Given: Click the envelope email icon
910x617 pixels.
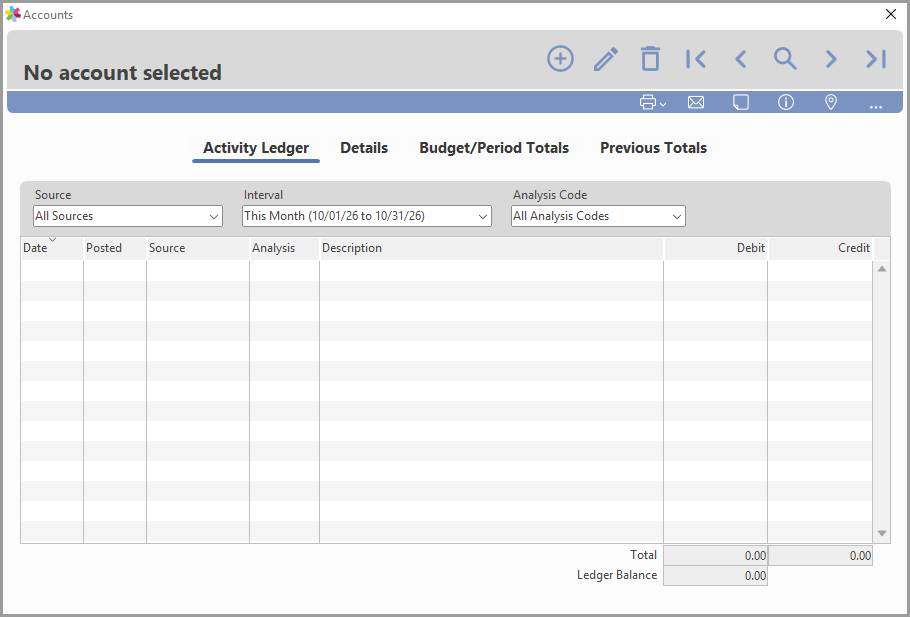Looking at the screenshot, I should (696, 103).
